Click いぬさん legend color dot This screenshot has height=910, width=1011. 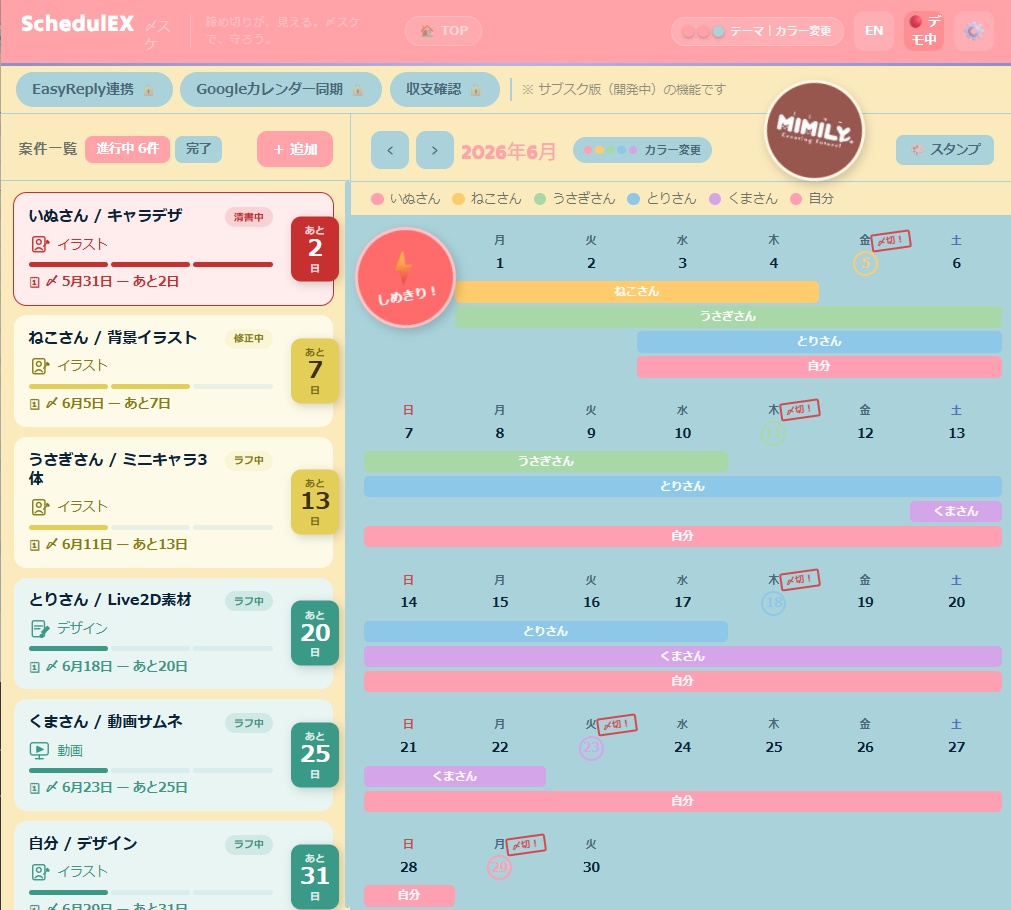point(378,199)
